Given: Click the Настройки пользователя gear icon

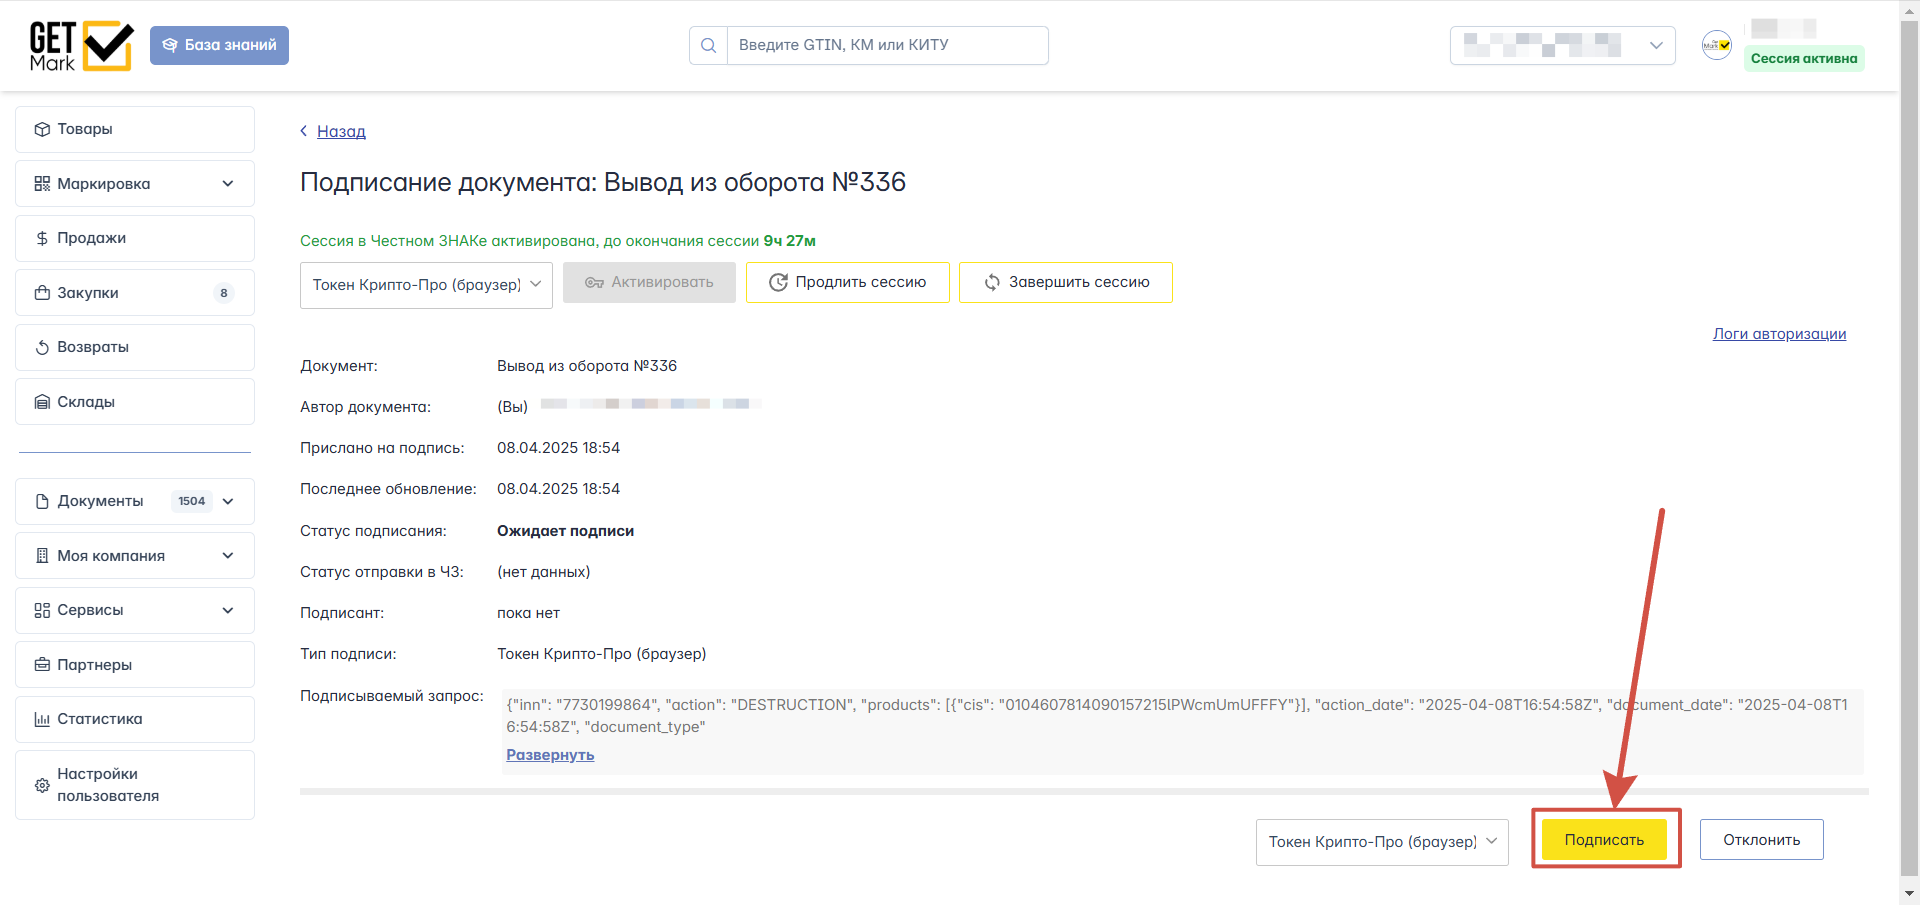Looking at the screenshot, I should tap(42, 785).
